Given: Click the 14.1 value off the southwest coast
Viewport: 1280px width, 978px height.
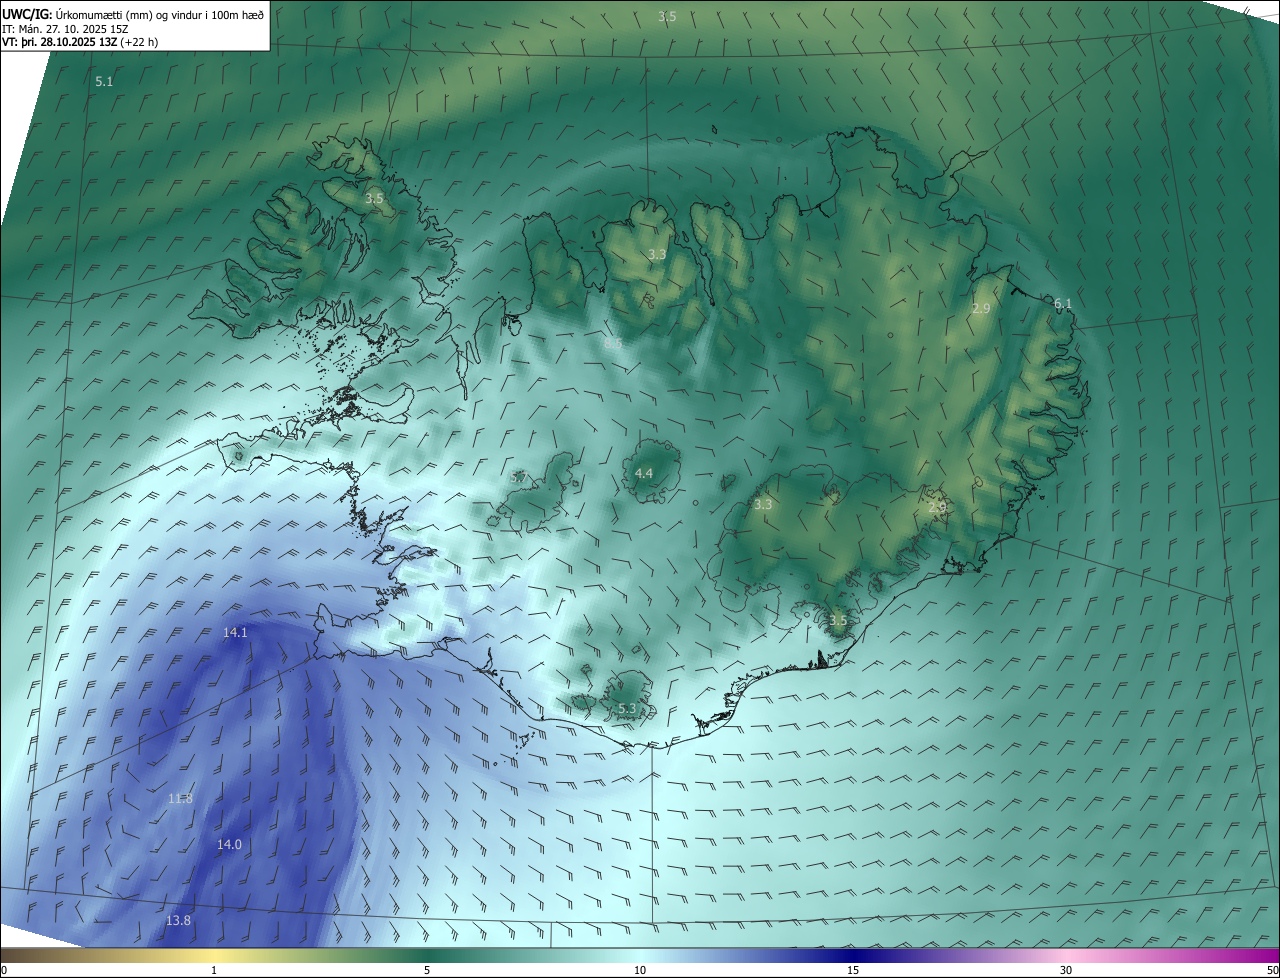Looking at the screenshot, I should (x=235, y=632).
